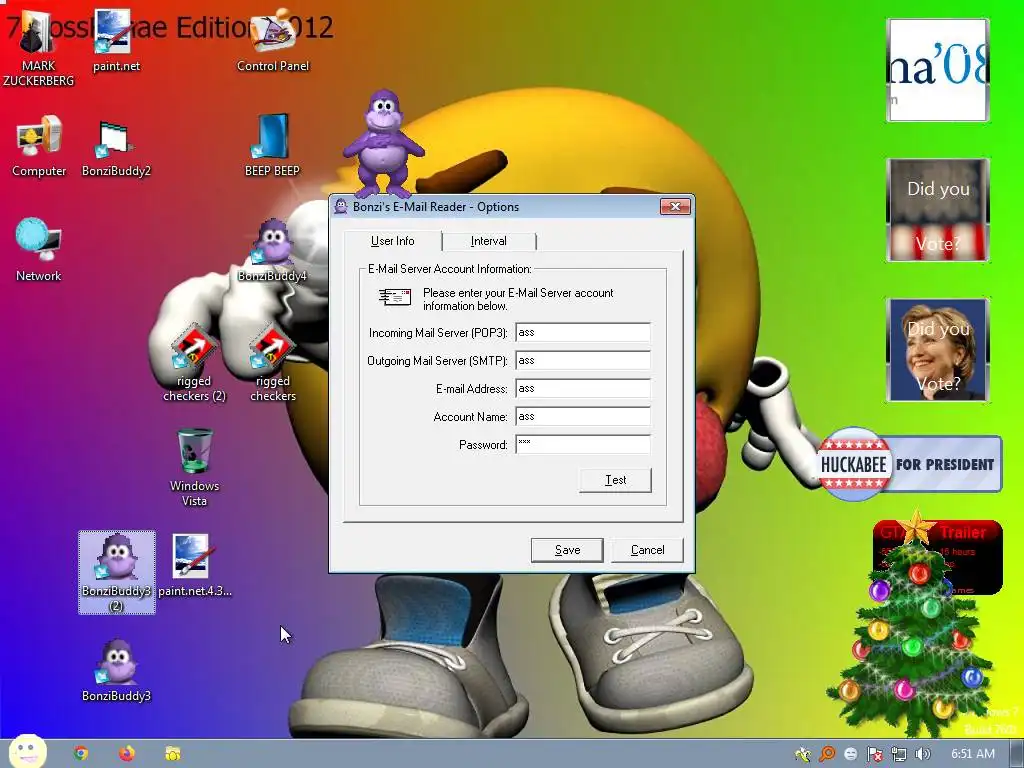Click the Show Desktop strip beside the clock
This screenshot has height=768, width=1024.
[x=1016, y=754]
